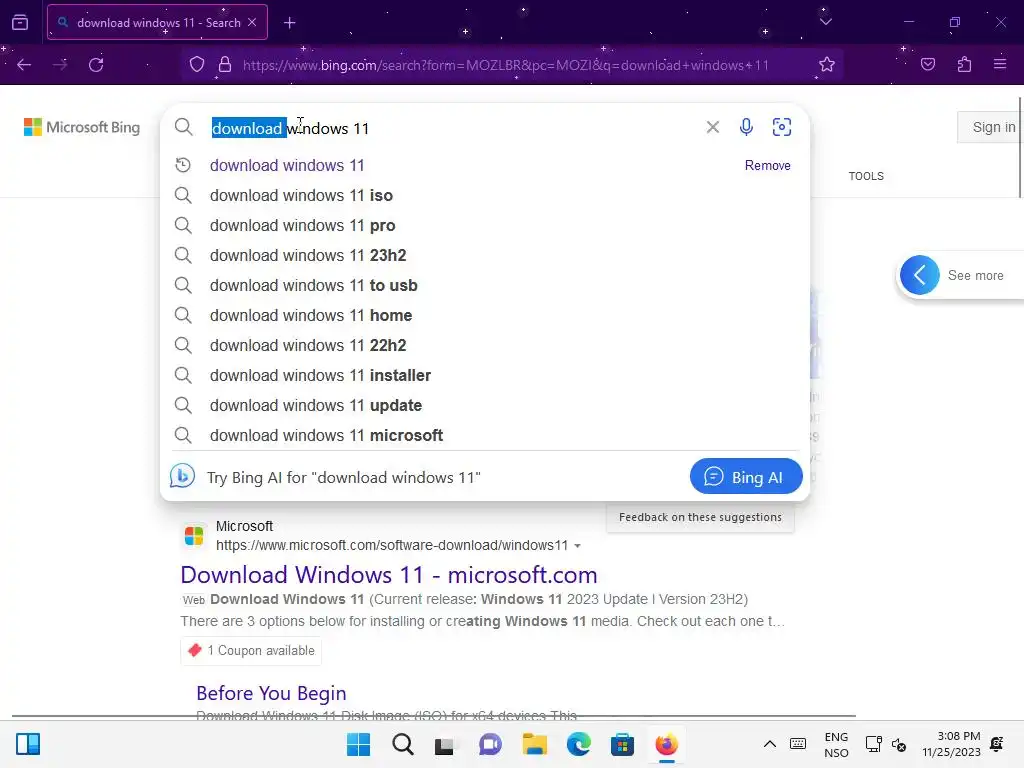The height and width of the screenshot is (768, 1024).
Task: Click the Microsoft favicon on result
Action: click(x=194, y=536)
